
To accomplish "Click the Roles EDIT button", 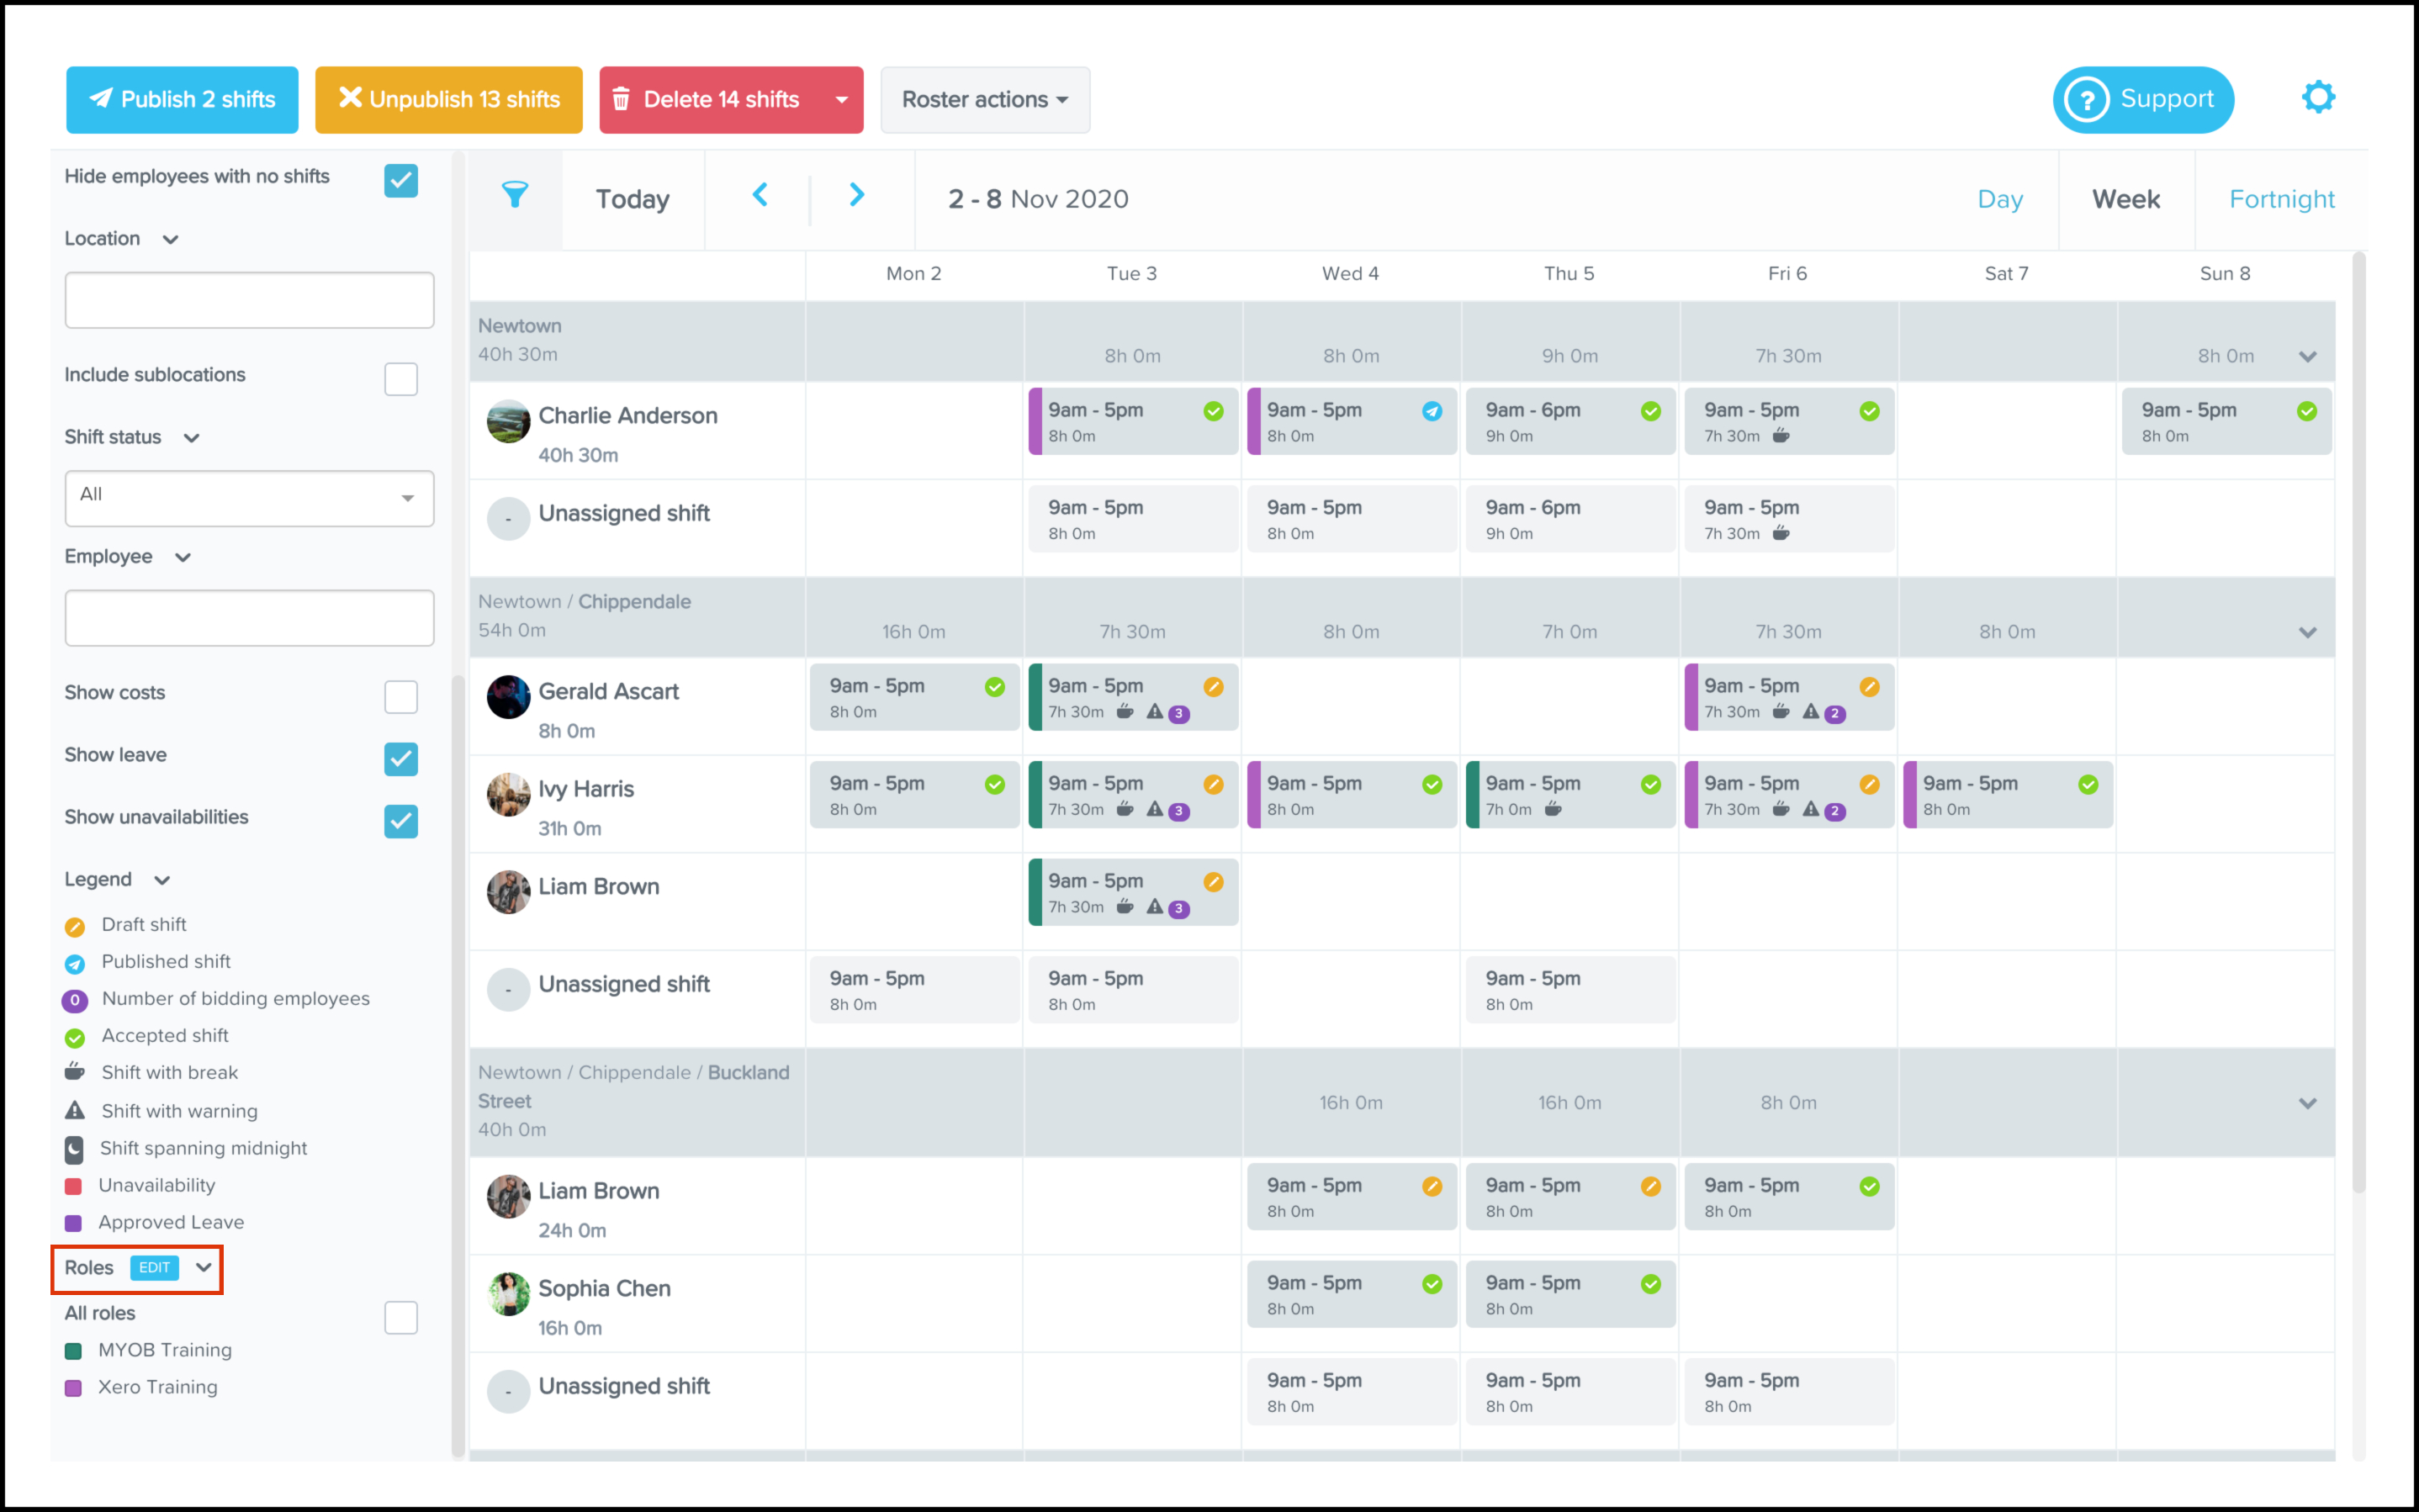I will (154, 1268).
